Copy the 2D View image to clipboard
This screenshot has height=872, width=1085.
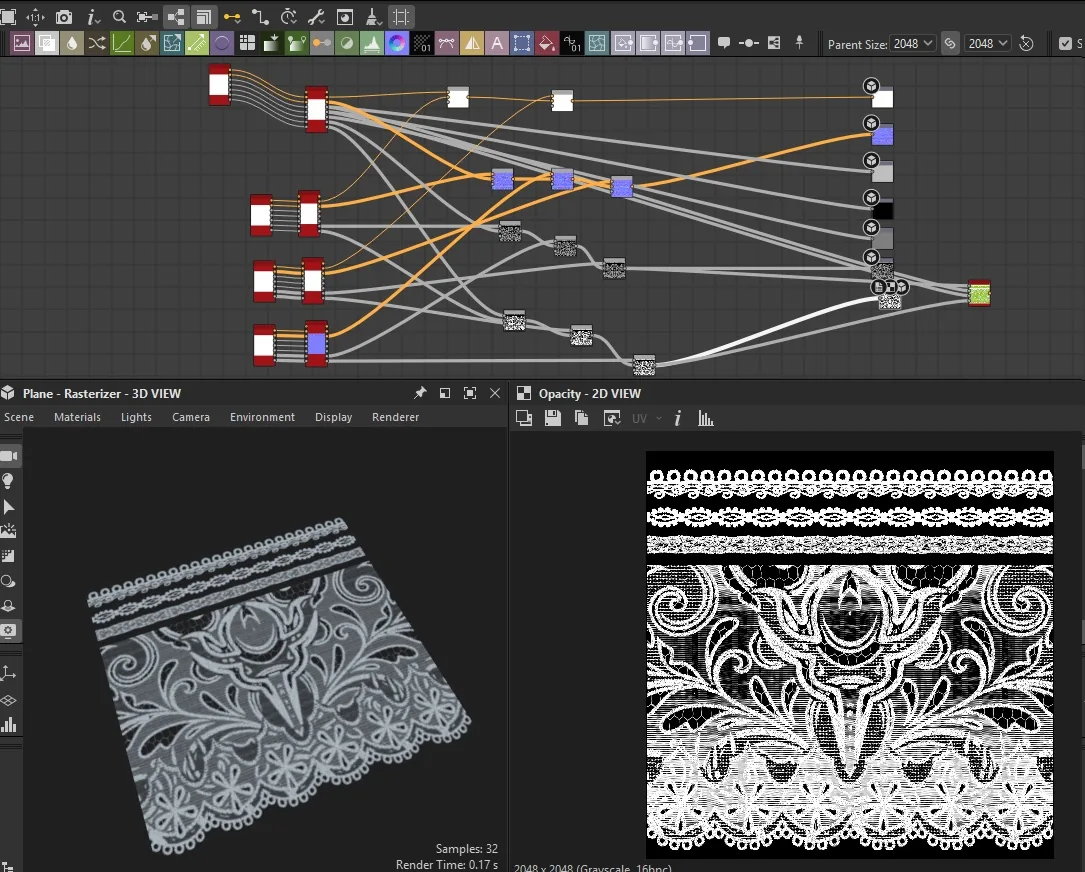click(x=582, y=418)
